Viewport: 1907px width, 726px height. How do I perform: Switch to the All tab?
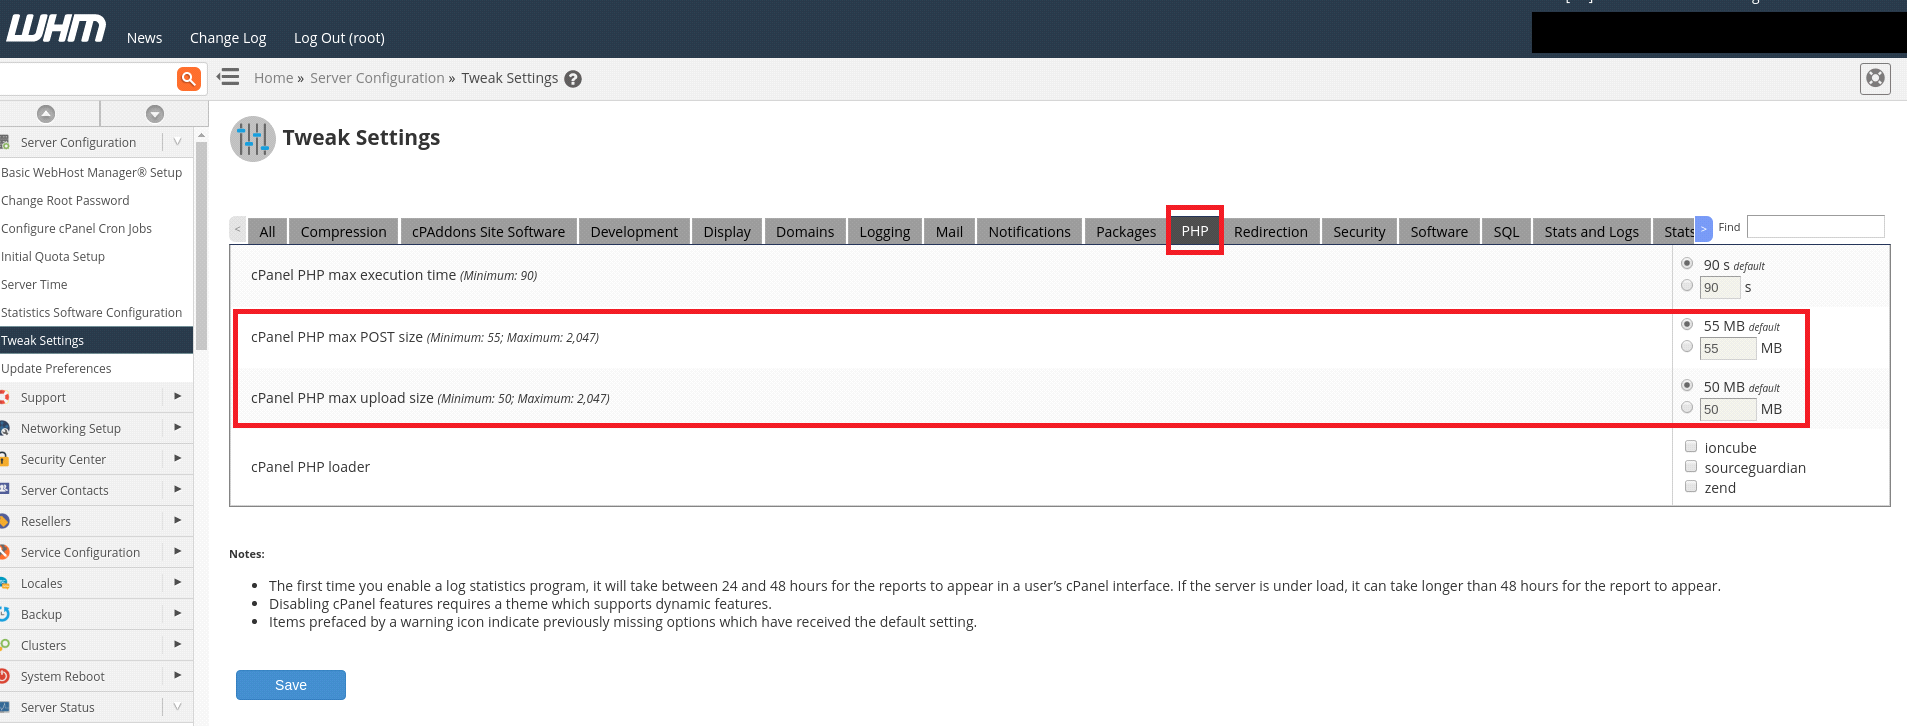[267, 231]
